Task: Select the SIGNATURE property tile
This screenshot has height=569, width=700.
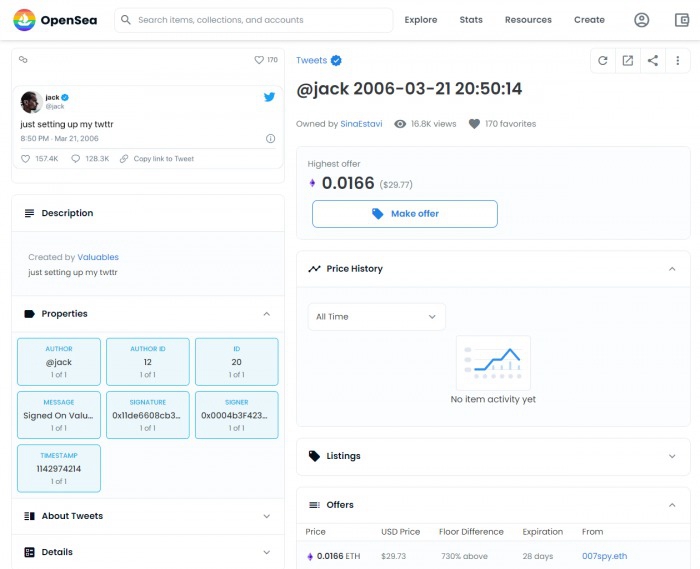Action: (x=148, y=415)
